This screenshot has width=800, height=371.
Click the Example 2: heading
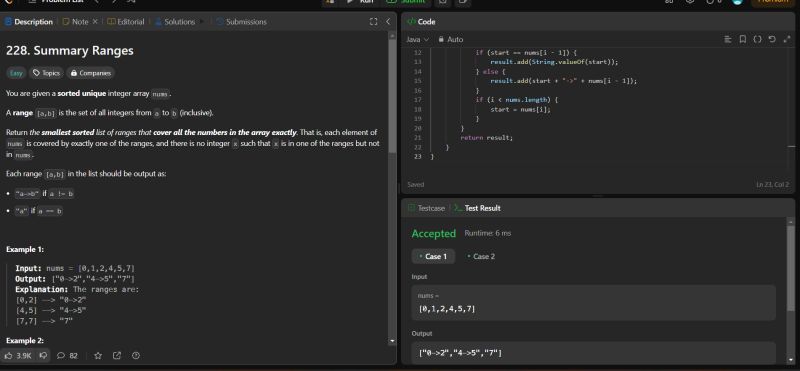(25, 340)
